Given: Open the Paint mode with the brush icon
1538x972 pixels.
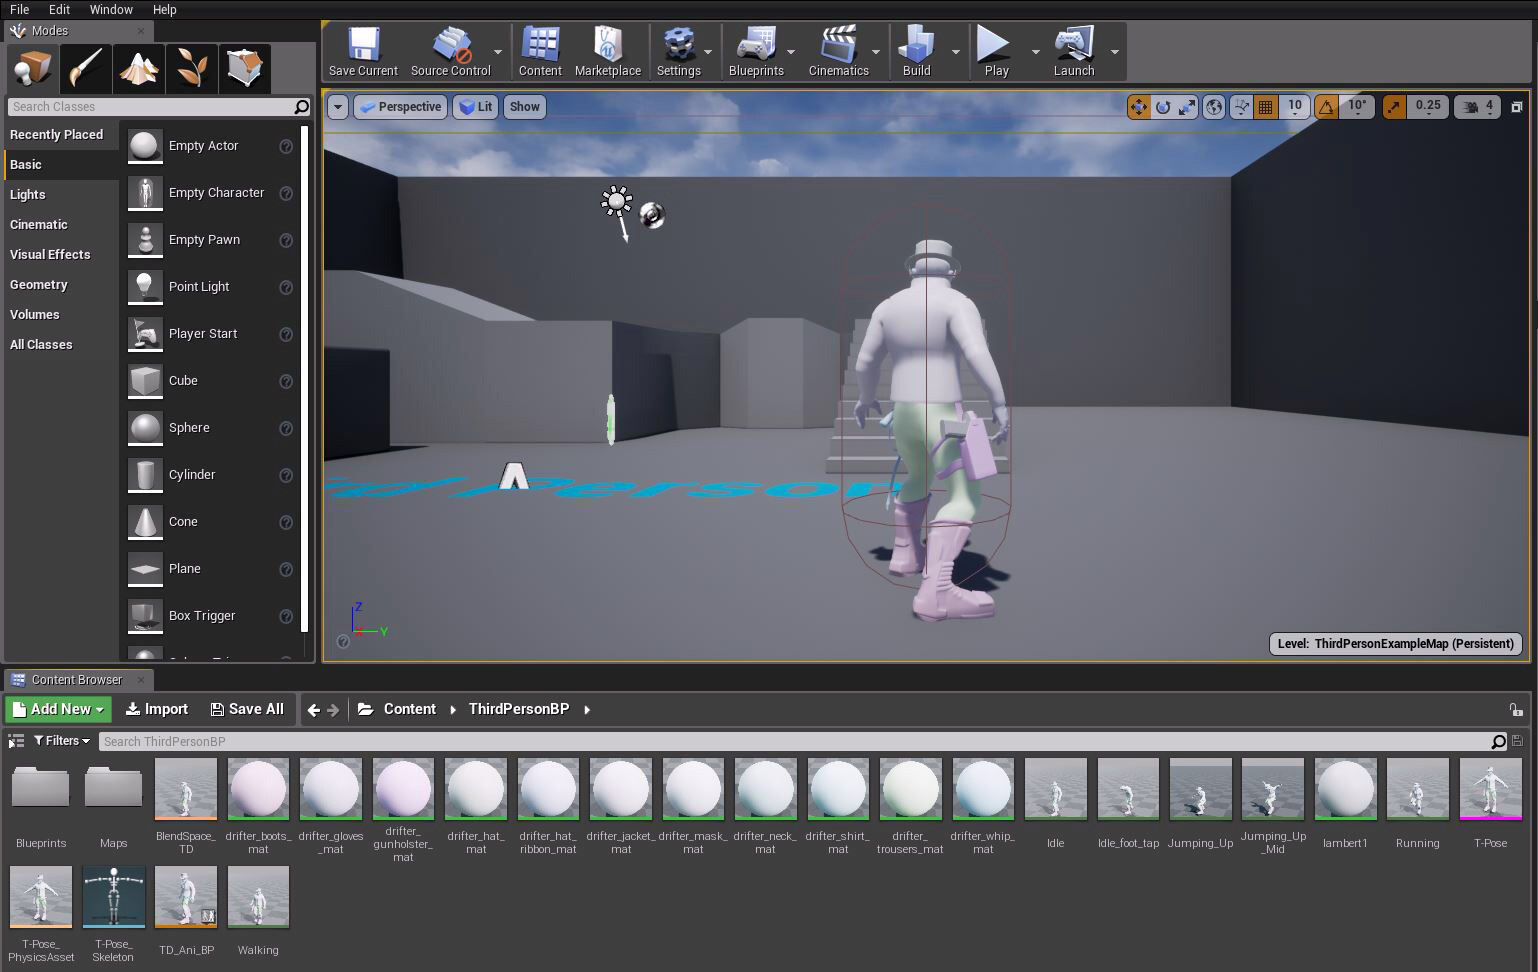Looking at the screenshot, I should tap(85, 68).
